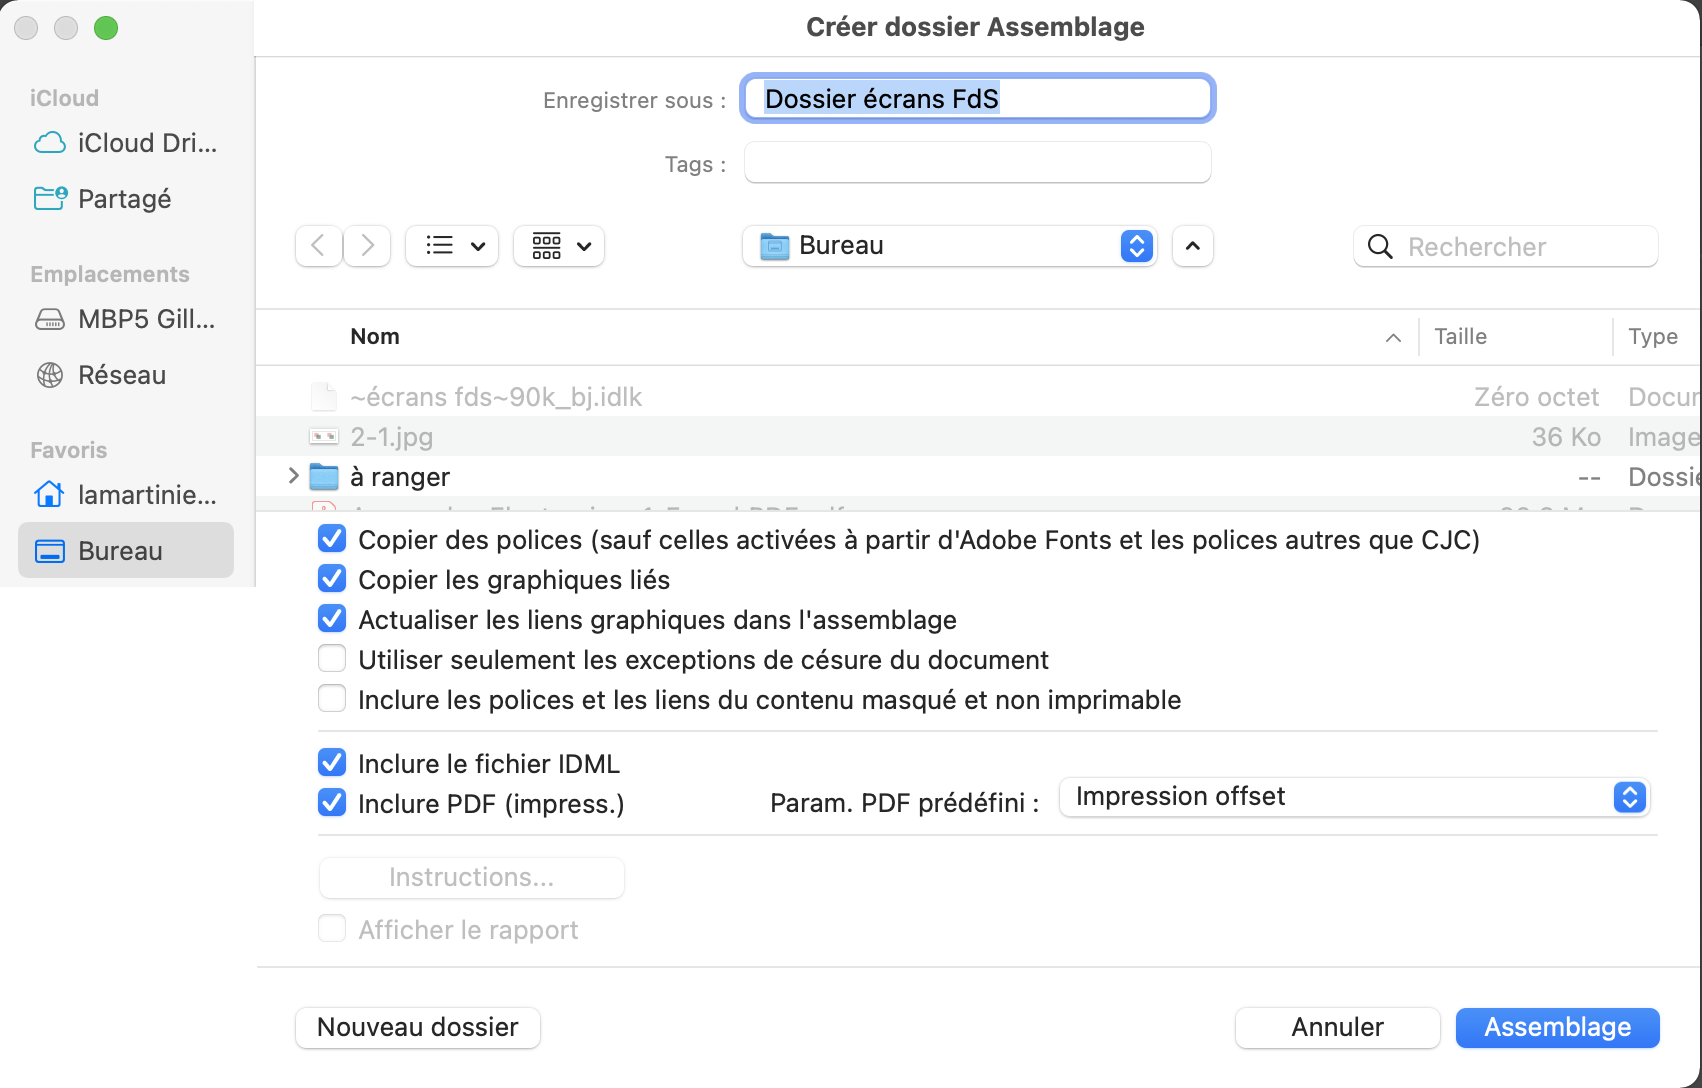Open the Bureau location dropdown

pos(949,246)
